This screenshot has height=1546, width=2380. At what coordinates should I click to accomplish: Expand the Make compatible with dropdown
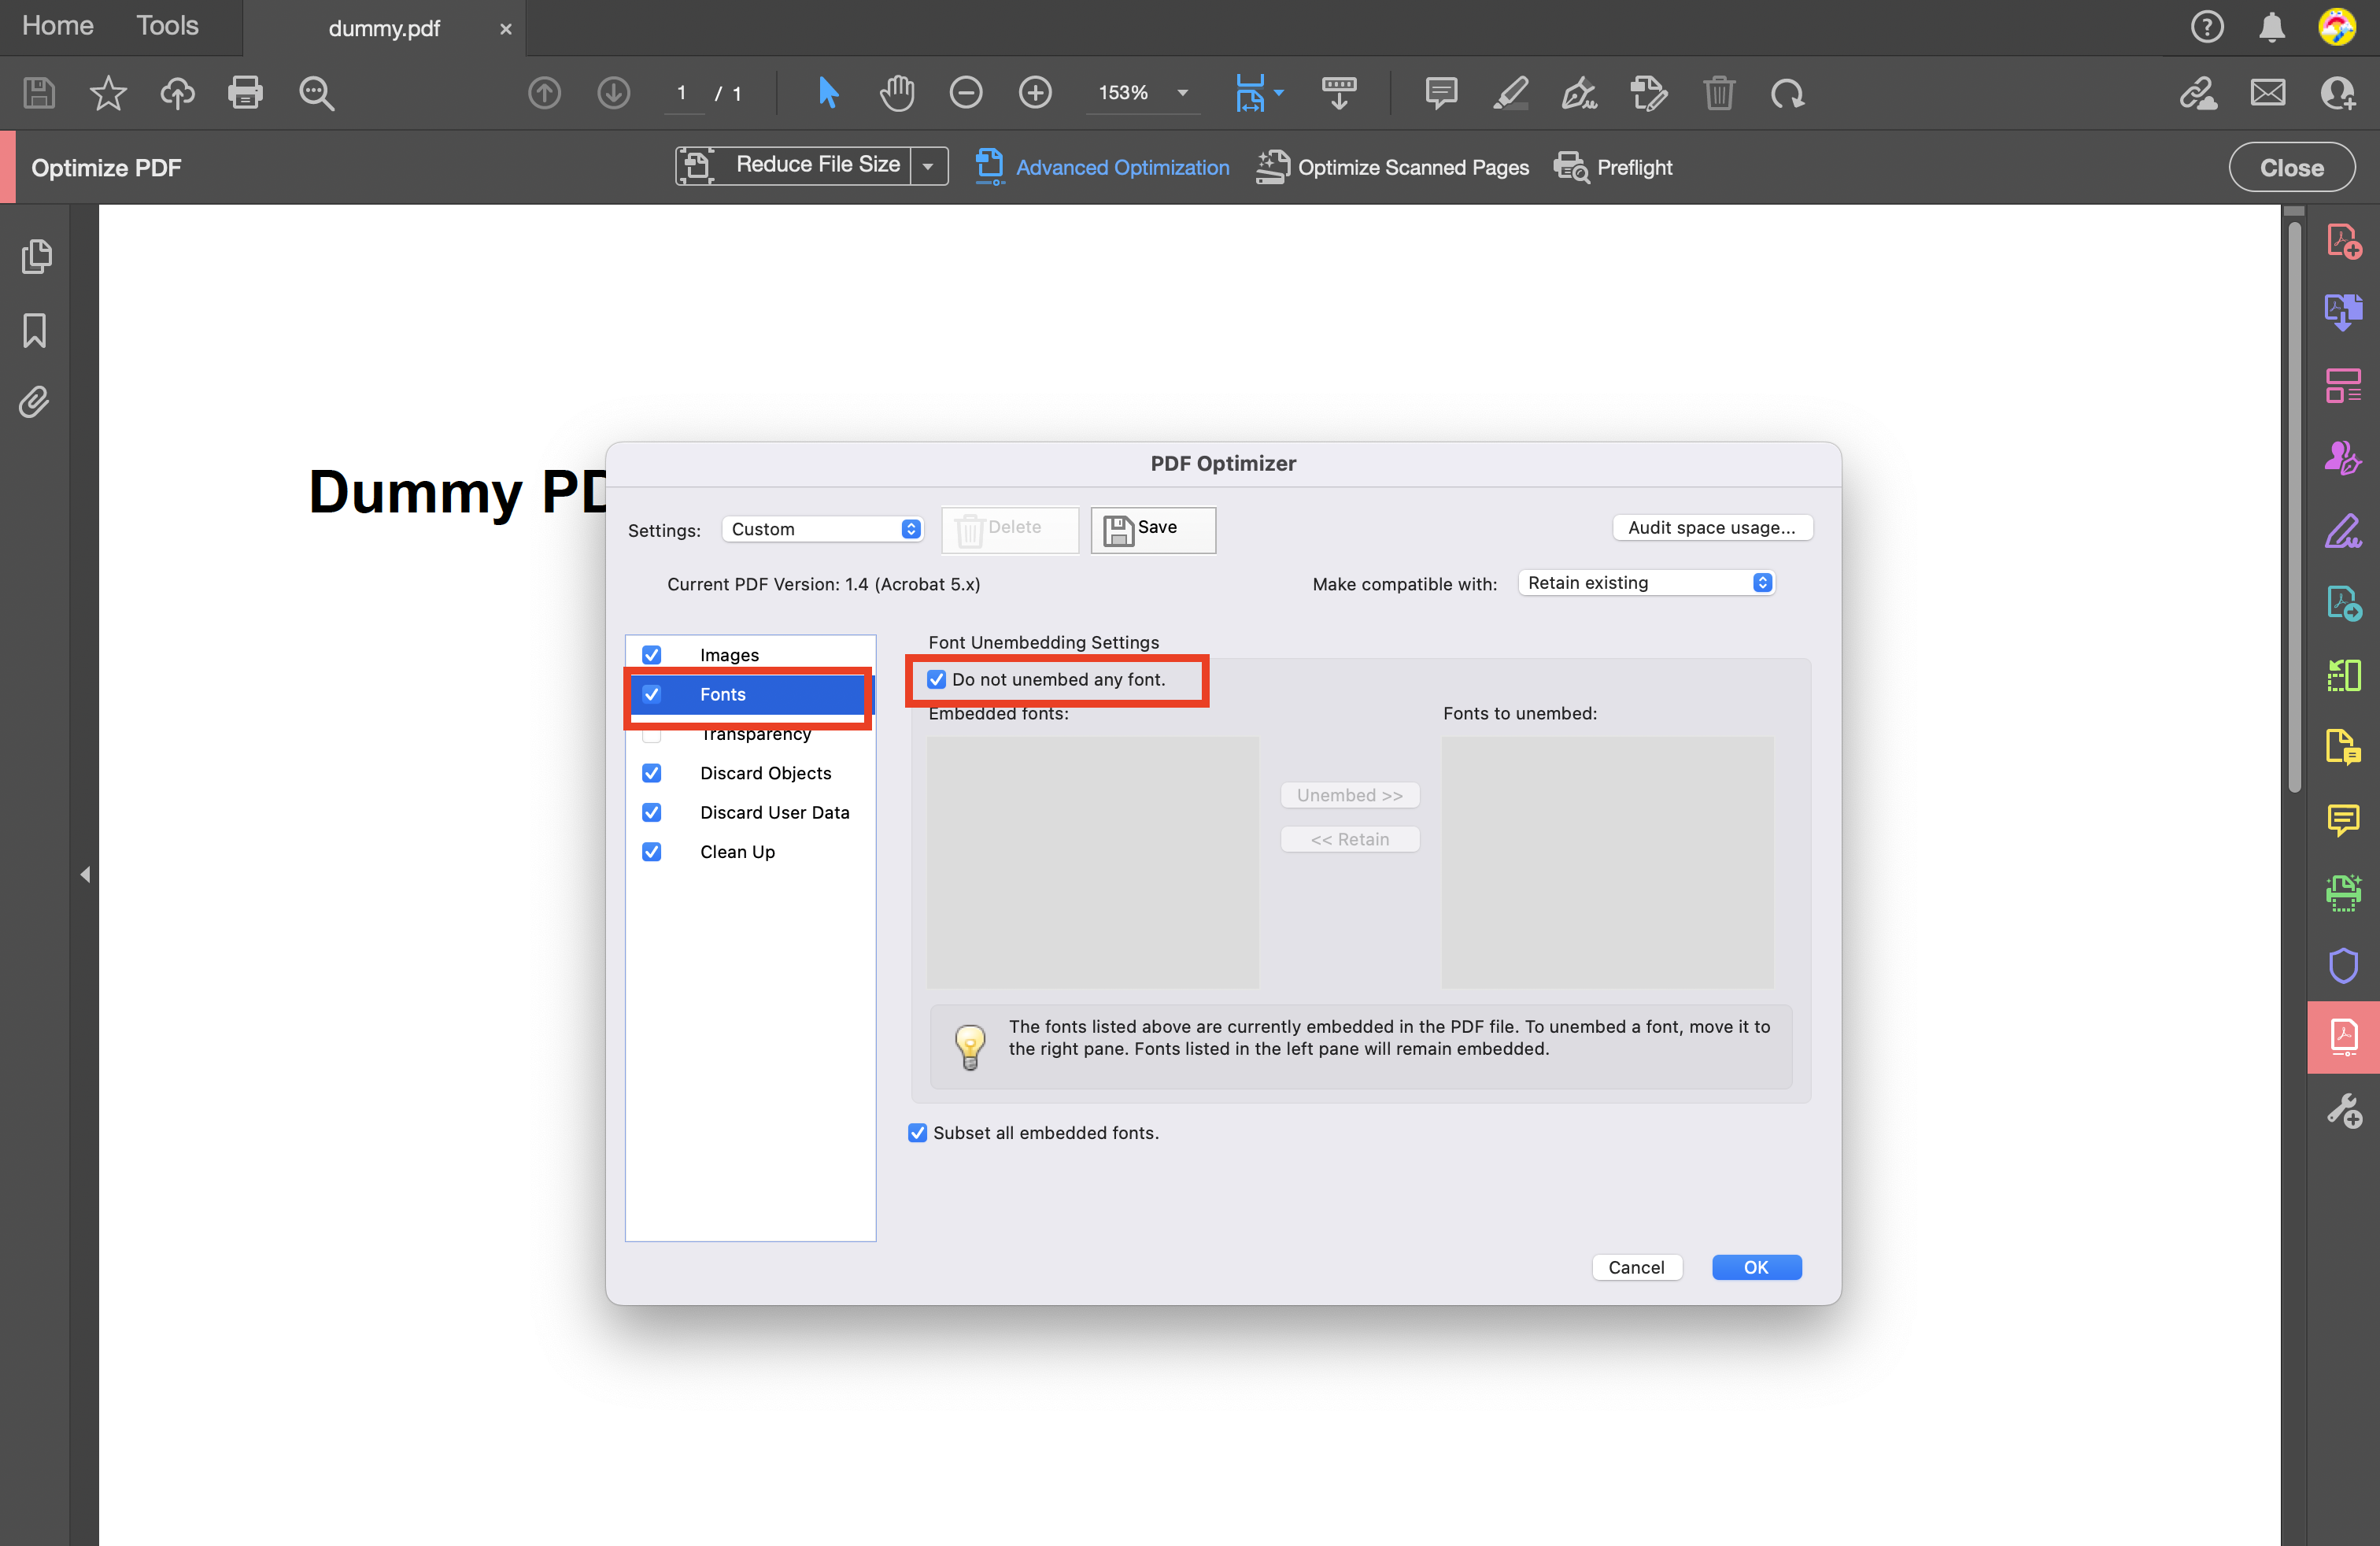pyautogui.click(x=1645, y=582)
